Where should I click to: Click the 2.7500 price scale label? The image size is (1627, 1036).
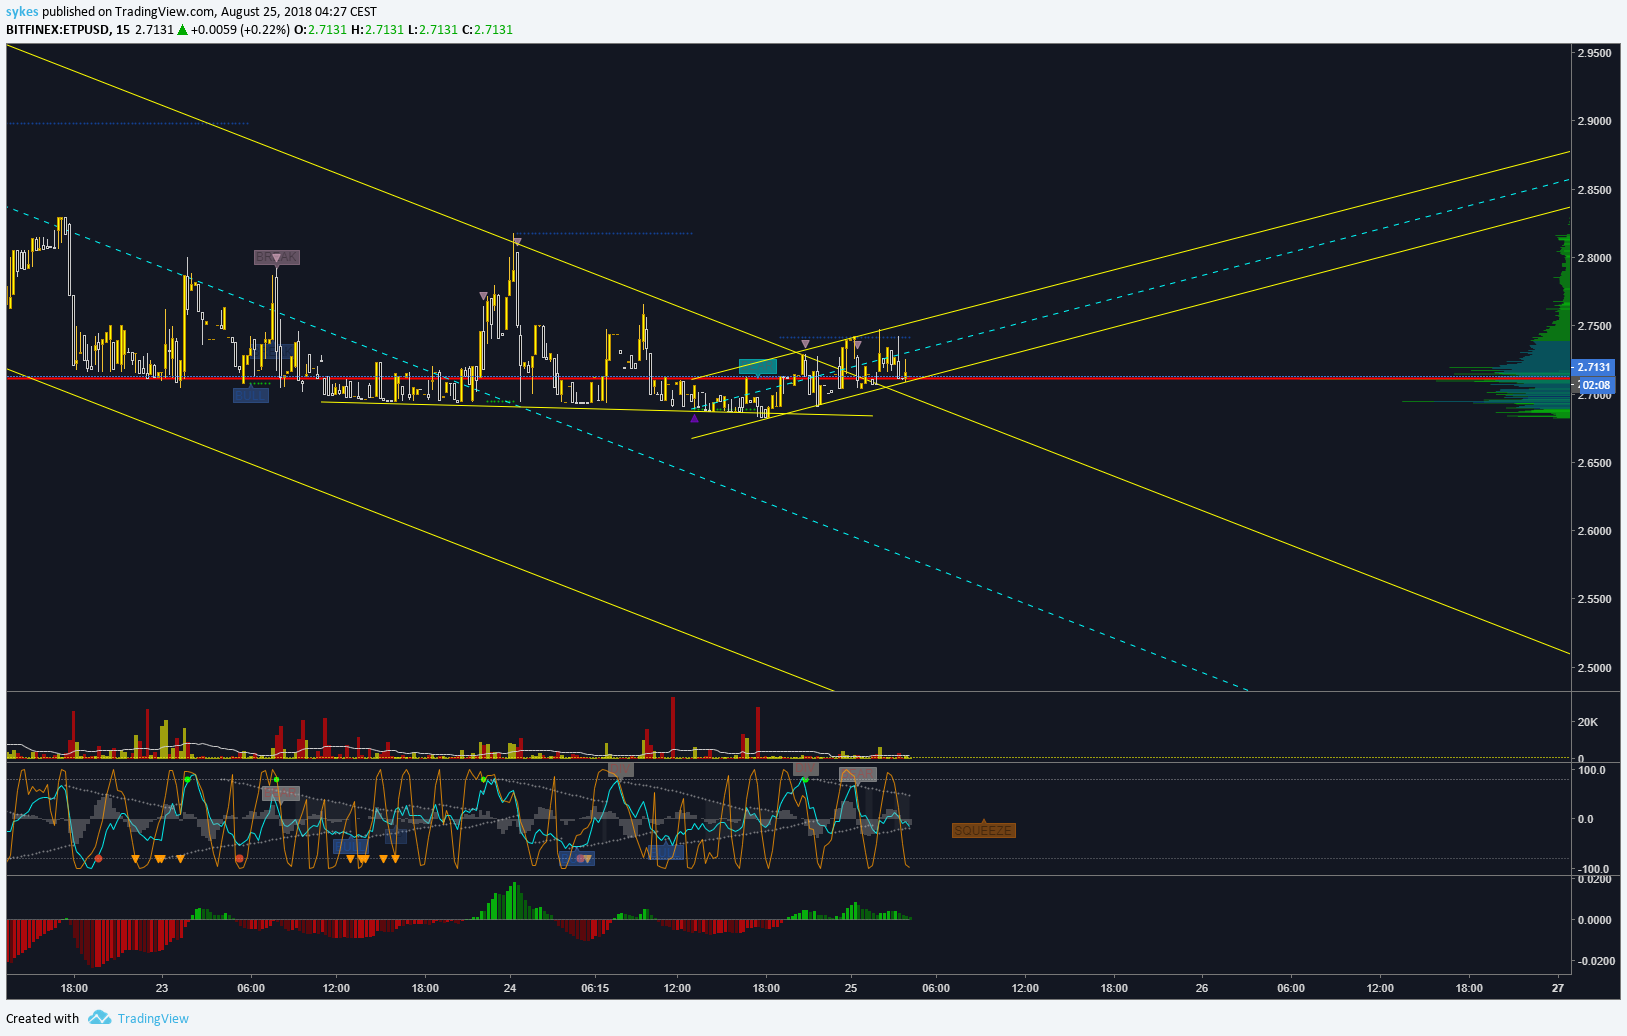pyautogui.click(x=1594, y=326)
